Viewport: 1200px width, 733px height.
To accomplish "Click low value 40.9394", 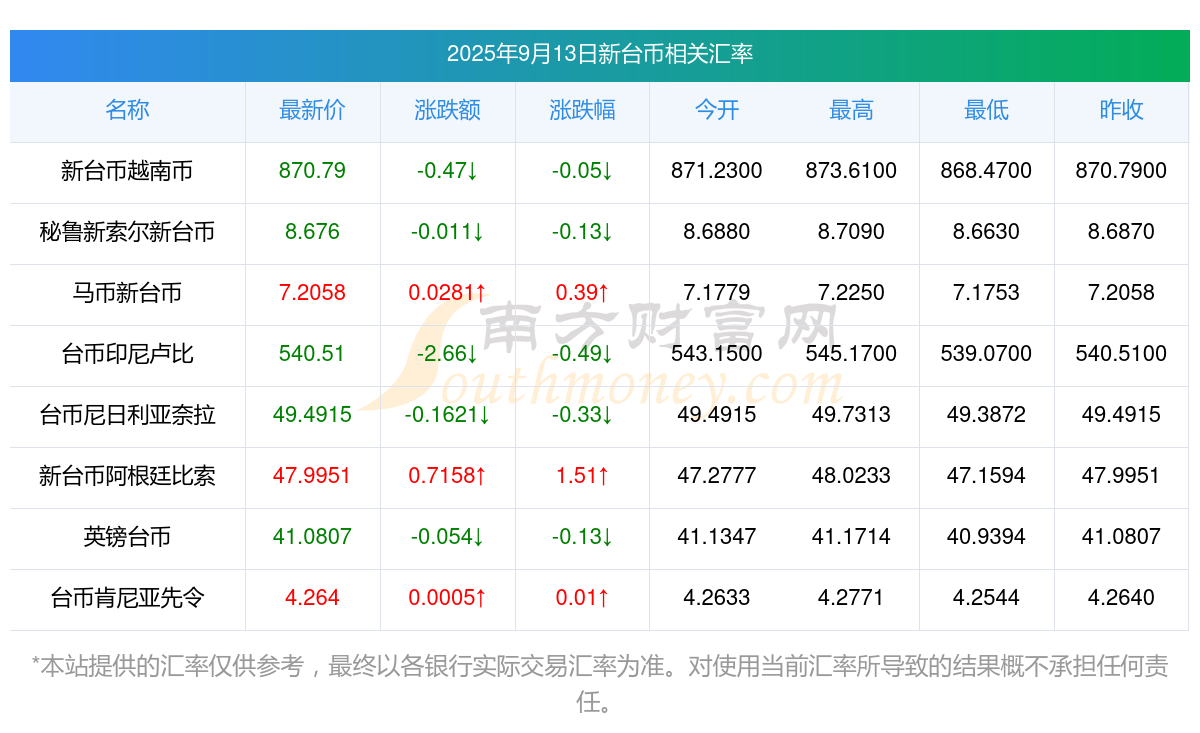I will pyautogui.click(x=986, y=537).
